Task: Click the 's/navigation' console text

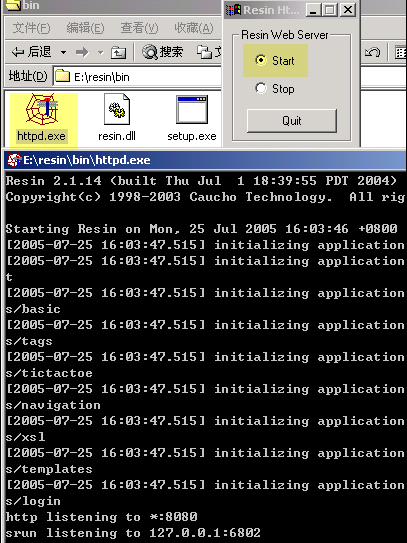Action: [x=53, y=405]
